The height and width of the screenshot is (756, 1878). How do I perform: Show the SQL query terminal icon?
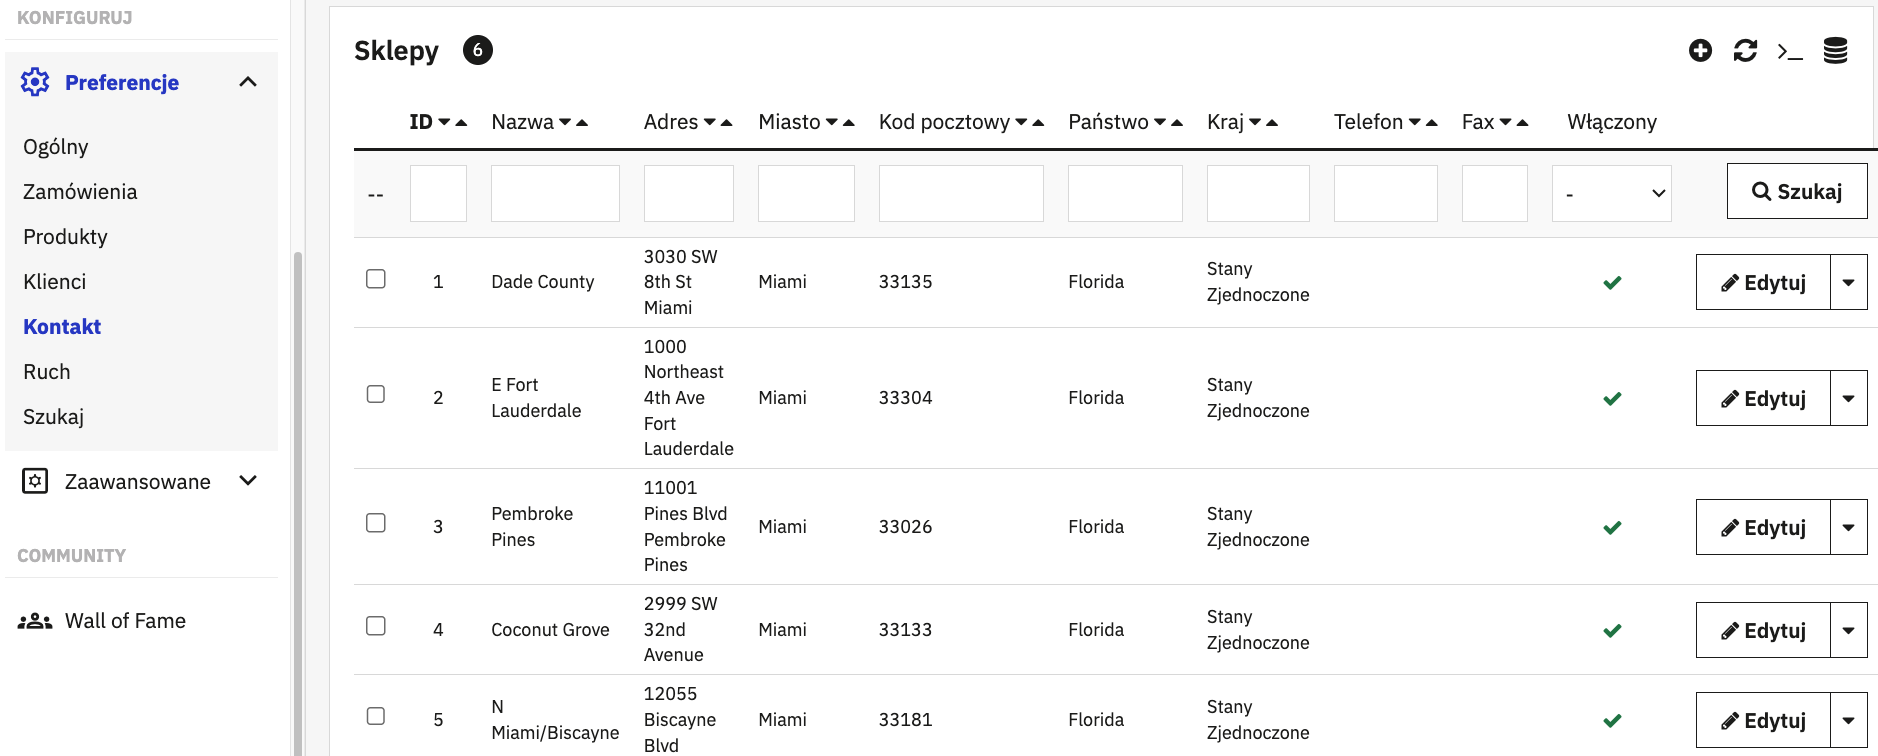tap(1790, 51)
